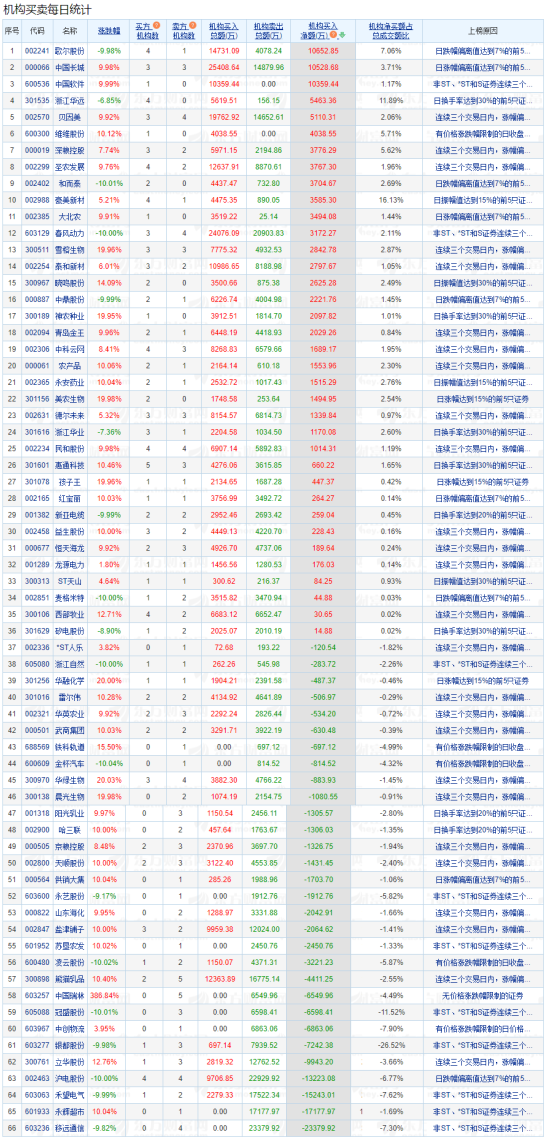
Task: Open stock name 贝因美
Action: click(69, 117)
